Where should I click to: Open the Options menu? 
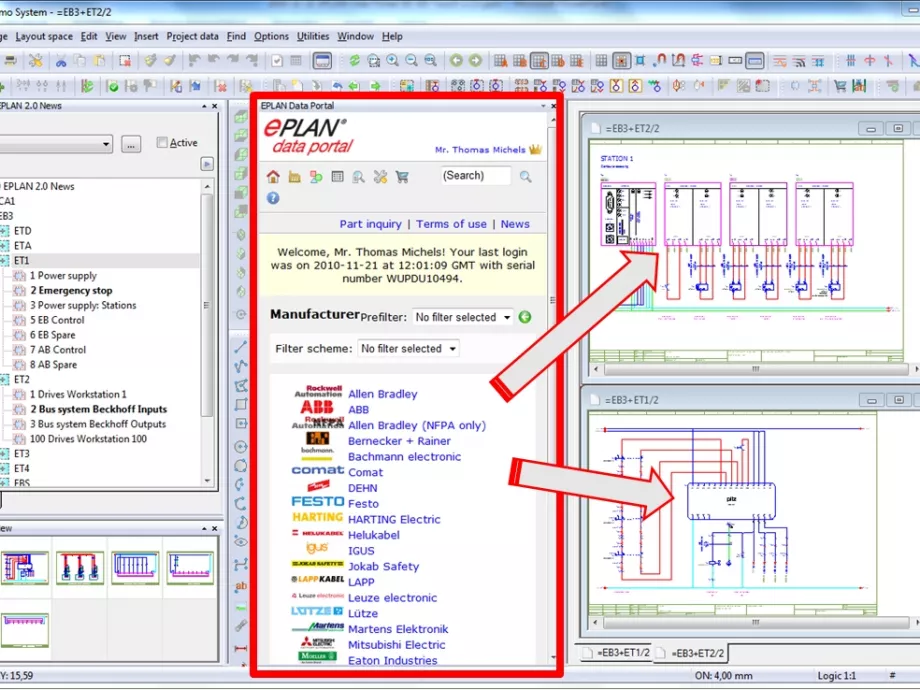(271, 36)
